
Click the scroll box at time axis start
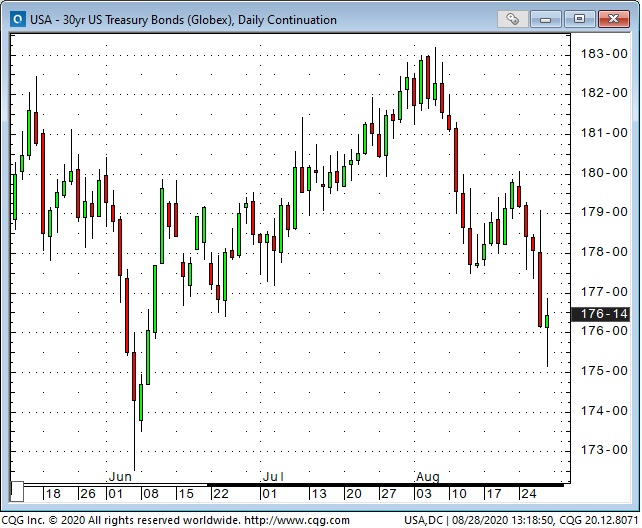point(17,492)
